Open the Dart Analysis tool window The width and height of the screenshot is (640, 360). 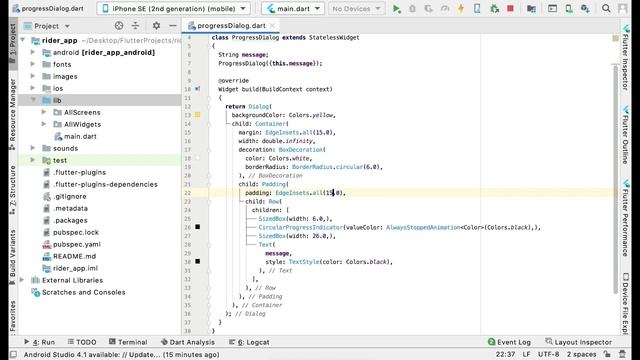(x=188, y=342)
